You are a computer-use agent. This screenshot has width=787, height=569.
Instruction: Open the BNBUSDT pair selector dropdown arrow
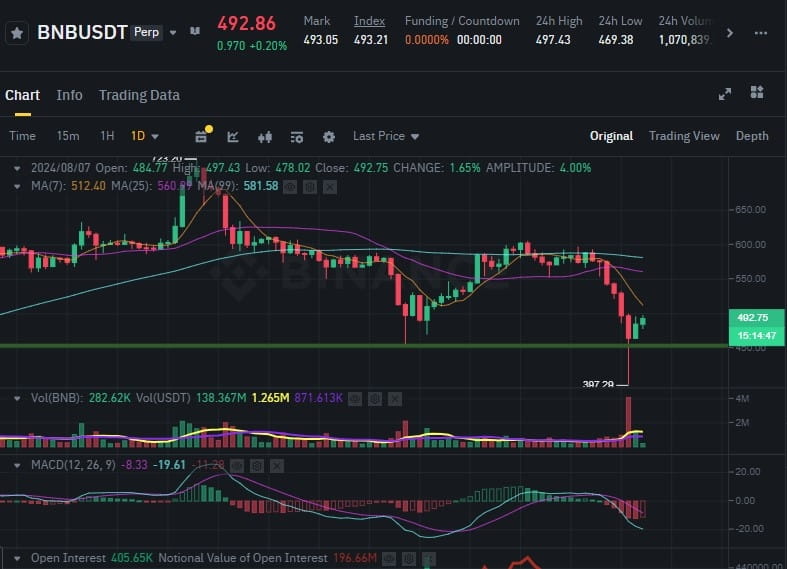point(173,33)
